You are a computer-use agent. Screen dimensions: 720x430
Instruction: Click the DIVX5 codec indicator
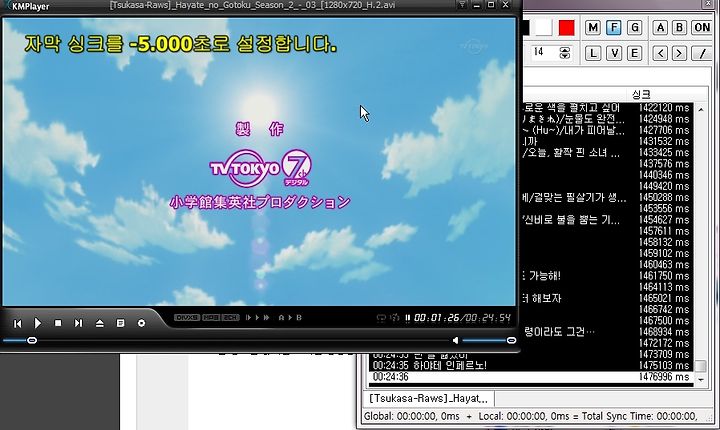(186, 317)
